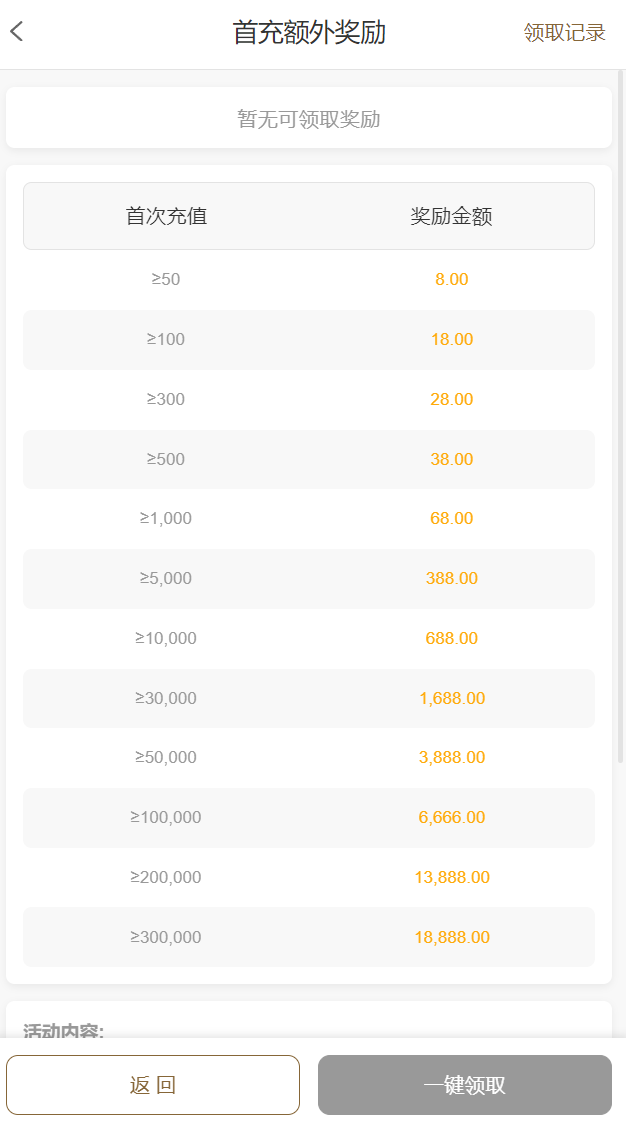Tap the 68.00 reward amount
Screen dimensions: 626x1130
452,518
